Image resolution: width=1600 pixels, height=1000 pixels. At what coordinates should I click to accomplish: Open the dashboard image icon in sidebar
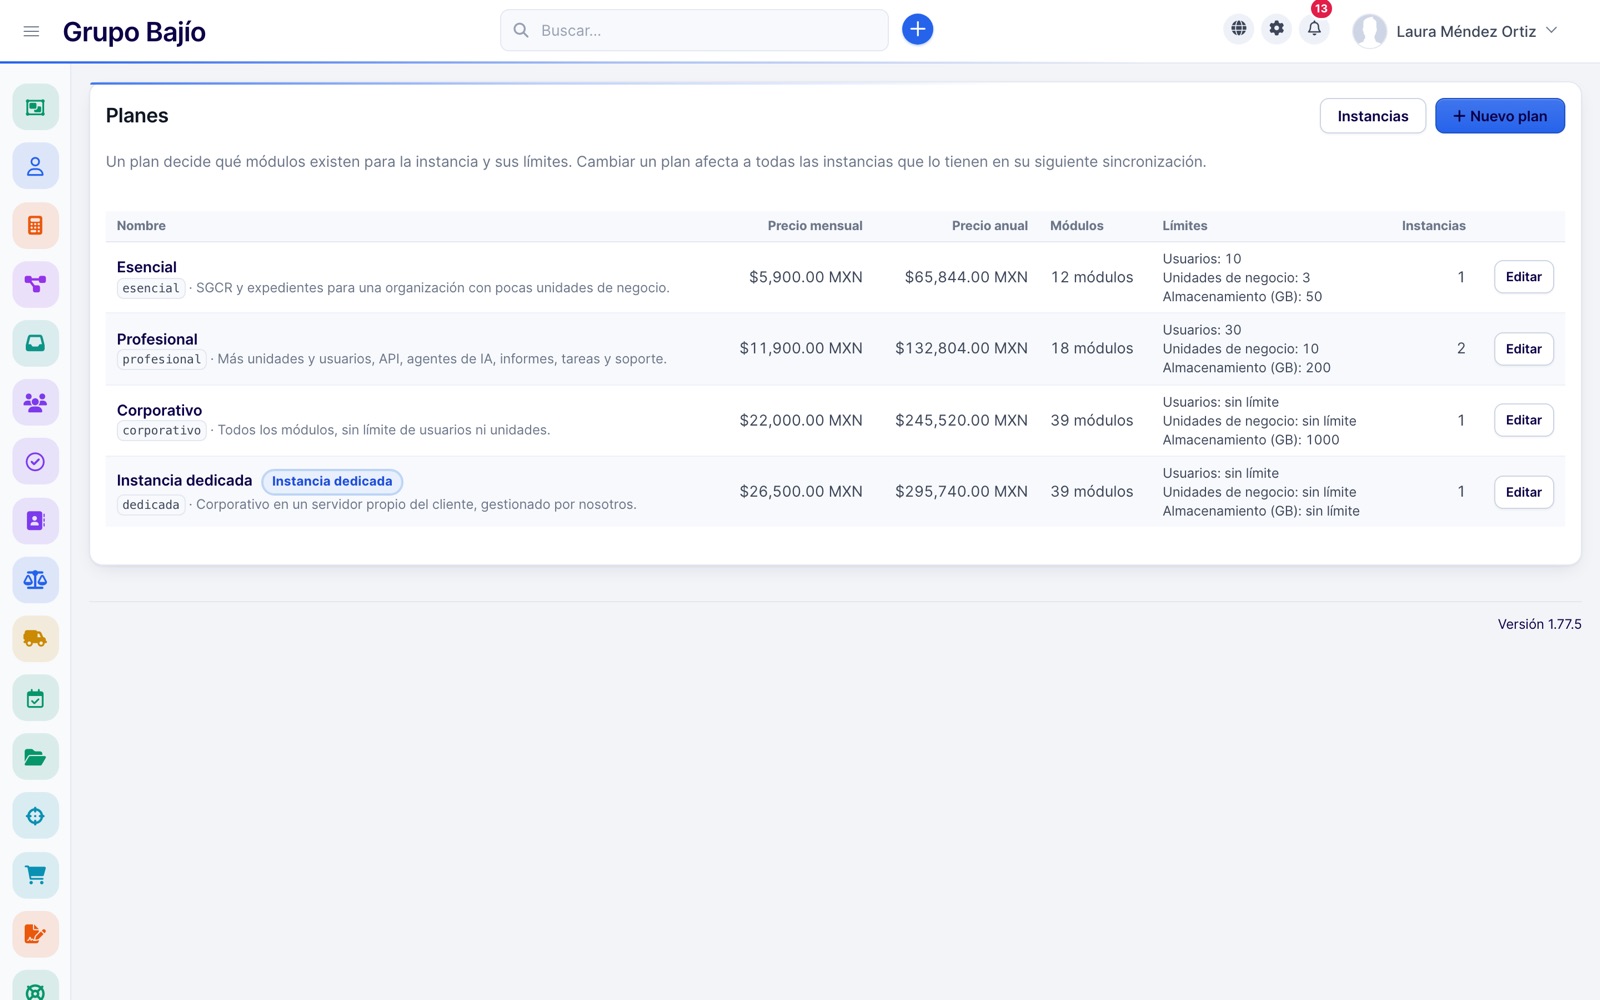click(35, 107)
